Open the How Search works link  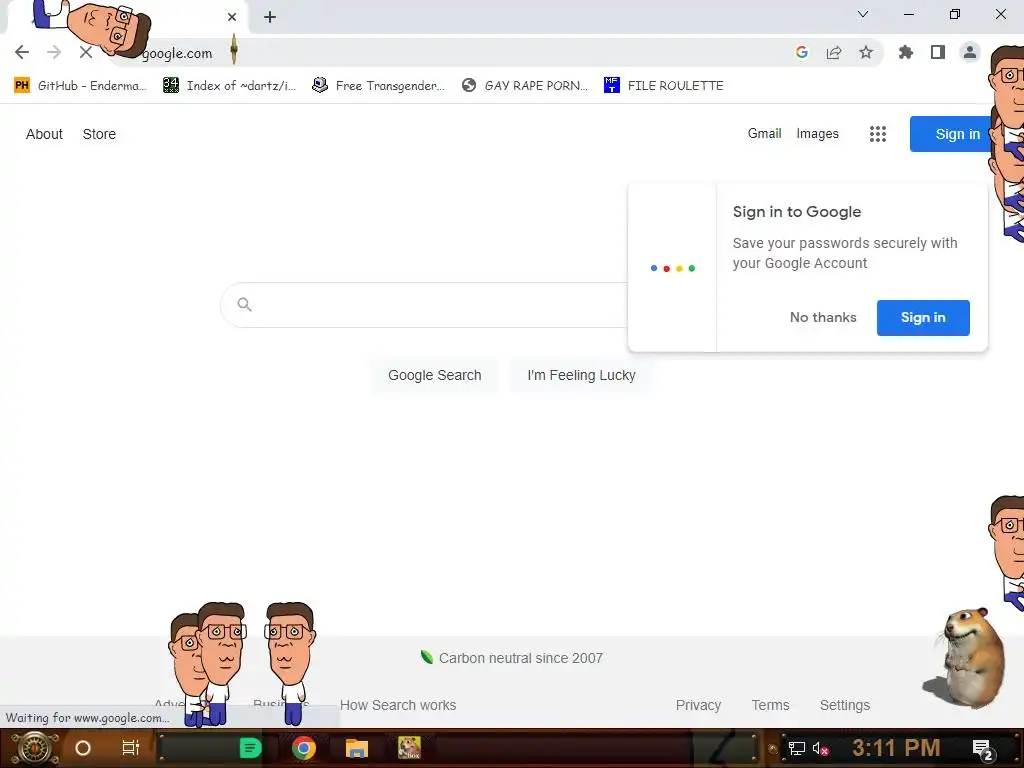[x=398, y=705]
